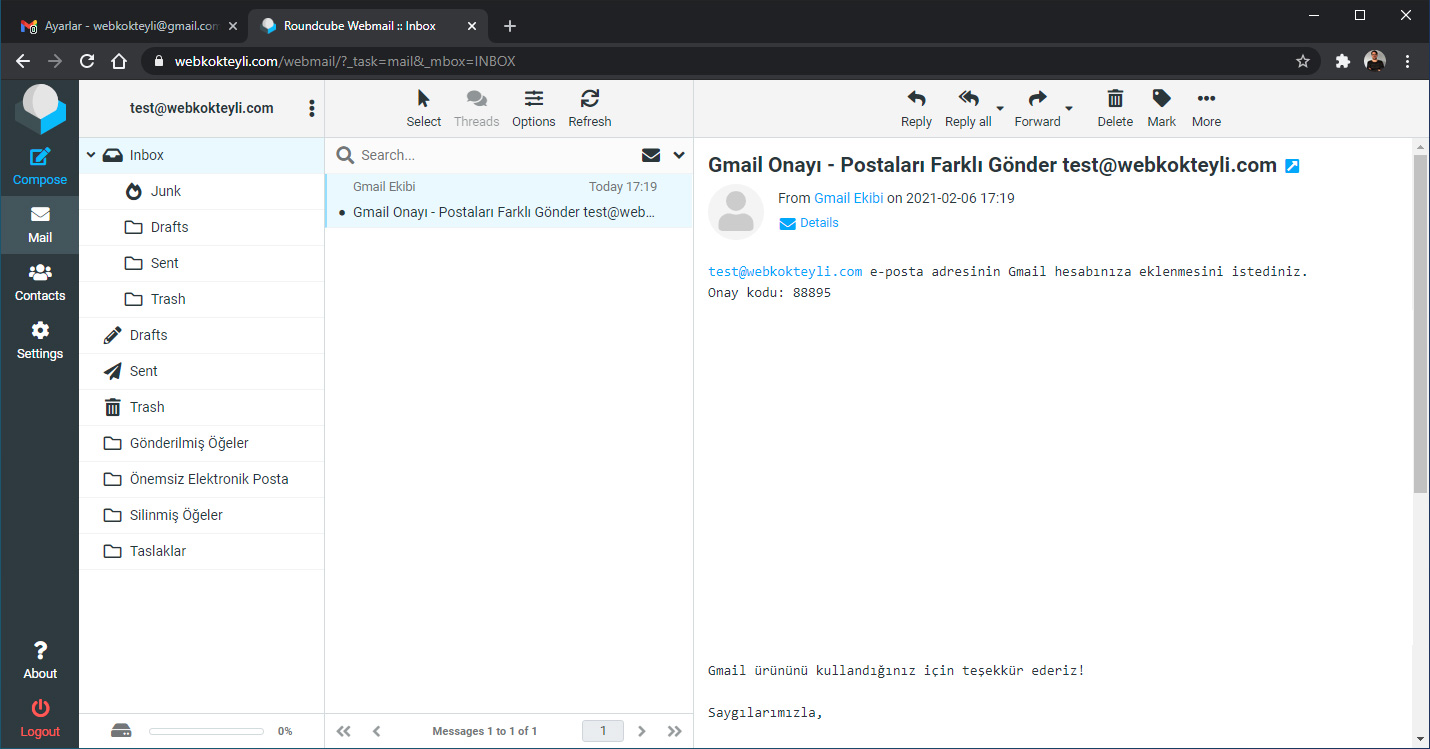Click the disk quota usage bar
The image size is (1430, 749).
pos(207,731)
